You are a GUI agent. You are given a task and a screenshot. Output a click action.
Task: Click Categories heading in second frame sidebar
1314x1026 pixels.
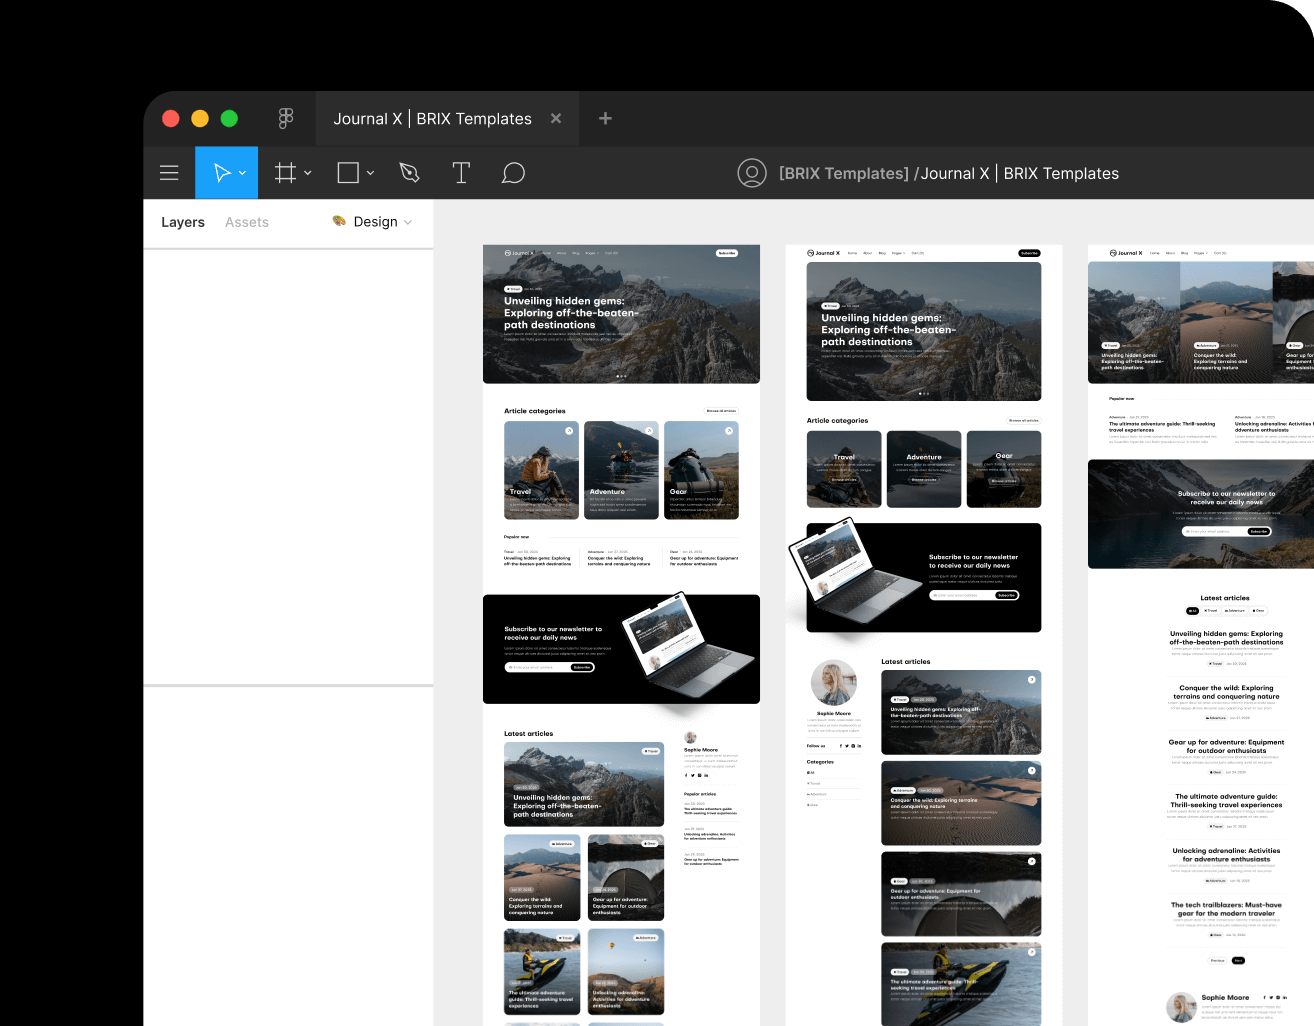[x=820, y=762]
